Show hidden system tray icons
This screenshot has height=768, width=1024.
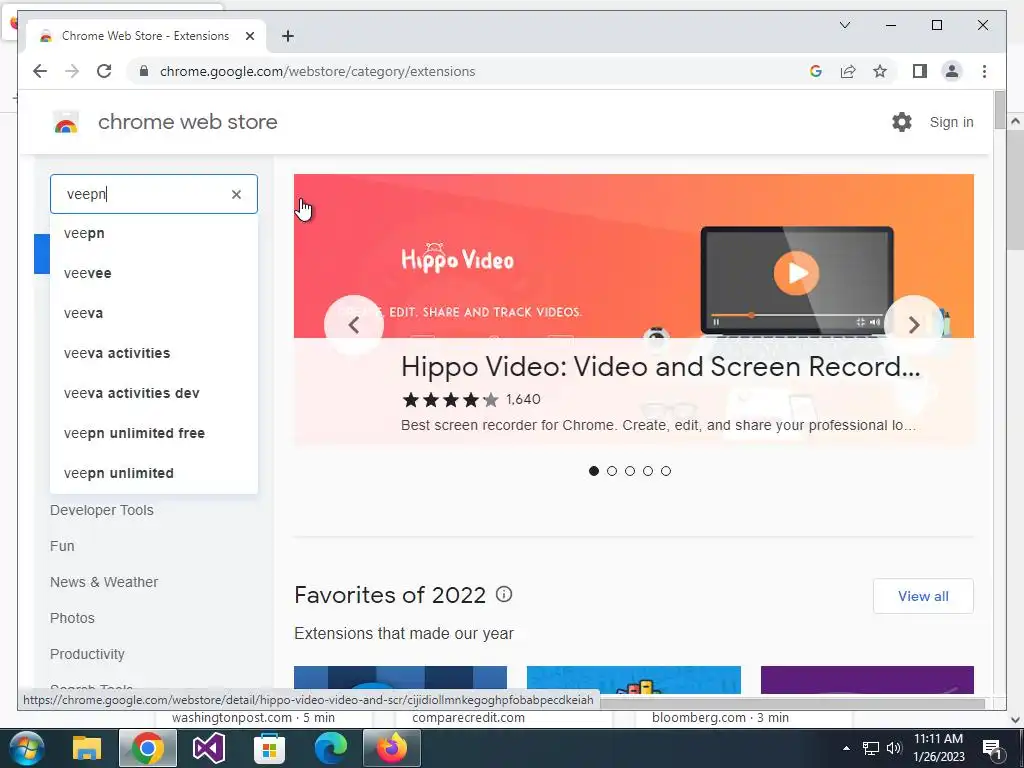(846, 748)
